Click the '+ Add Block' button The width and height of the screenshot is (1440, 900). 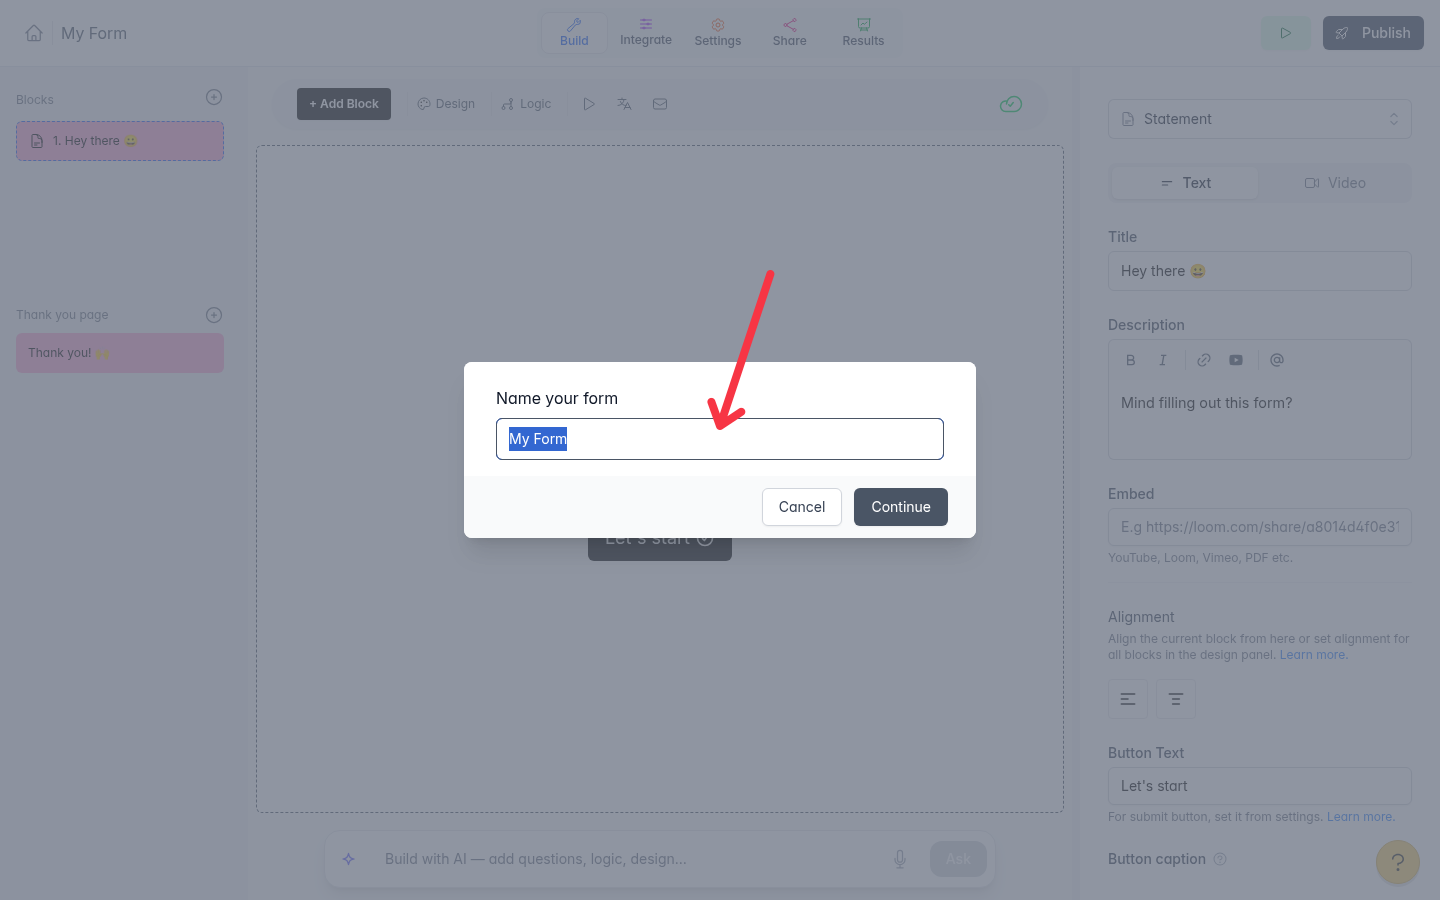click(344, 104)
